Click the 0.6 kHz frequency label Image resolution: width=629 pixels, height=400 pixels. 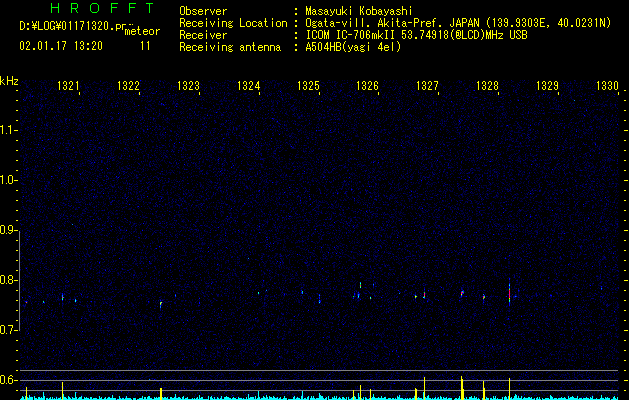click(8, 380)
